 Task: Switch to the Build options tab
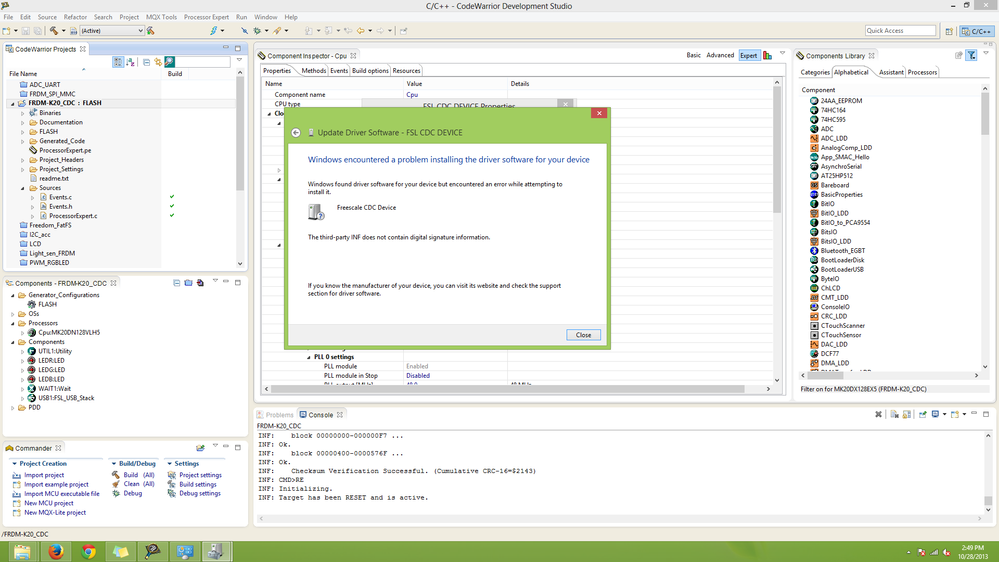370,71
